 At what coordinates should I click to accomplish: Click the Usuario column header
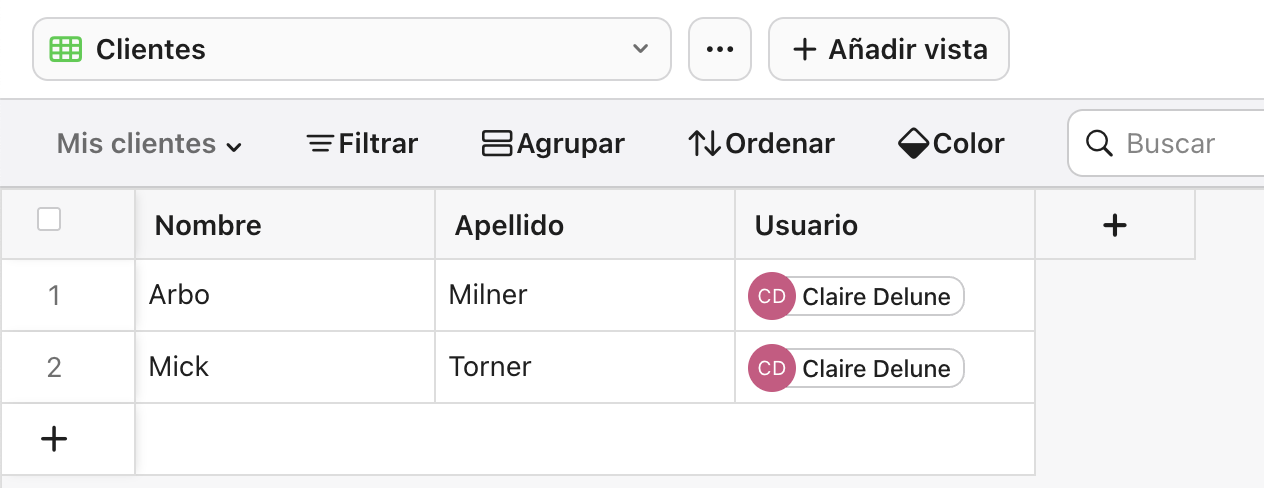click(x=885, y=225)
